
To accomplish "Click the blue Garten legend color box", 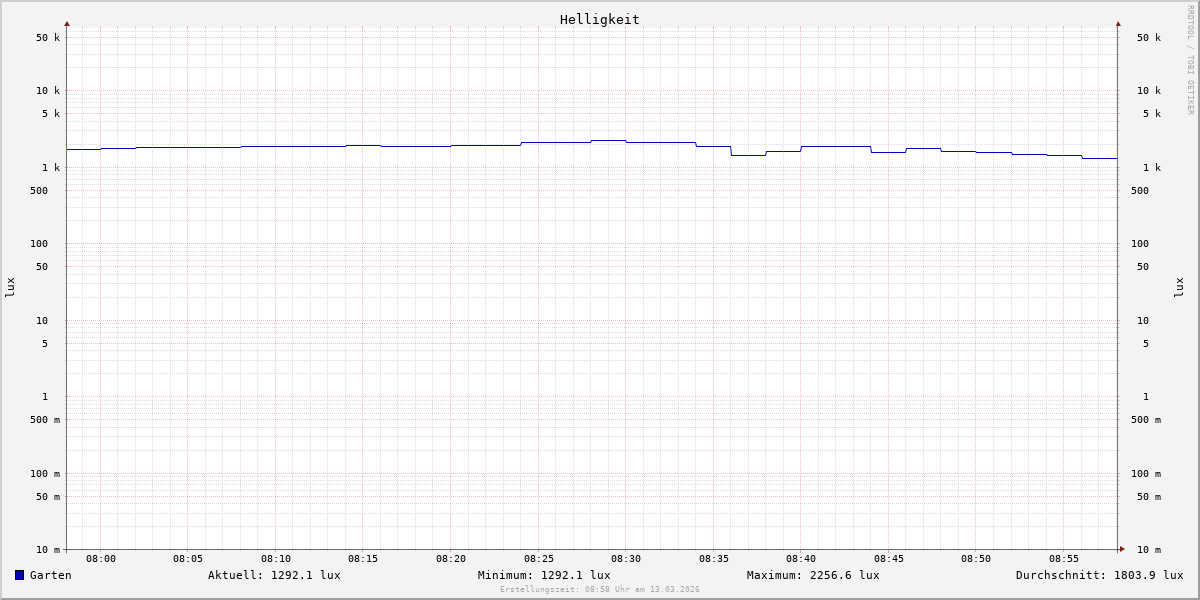I will coord(19,575).
